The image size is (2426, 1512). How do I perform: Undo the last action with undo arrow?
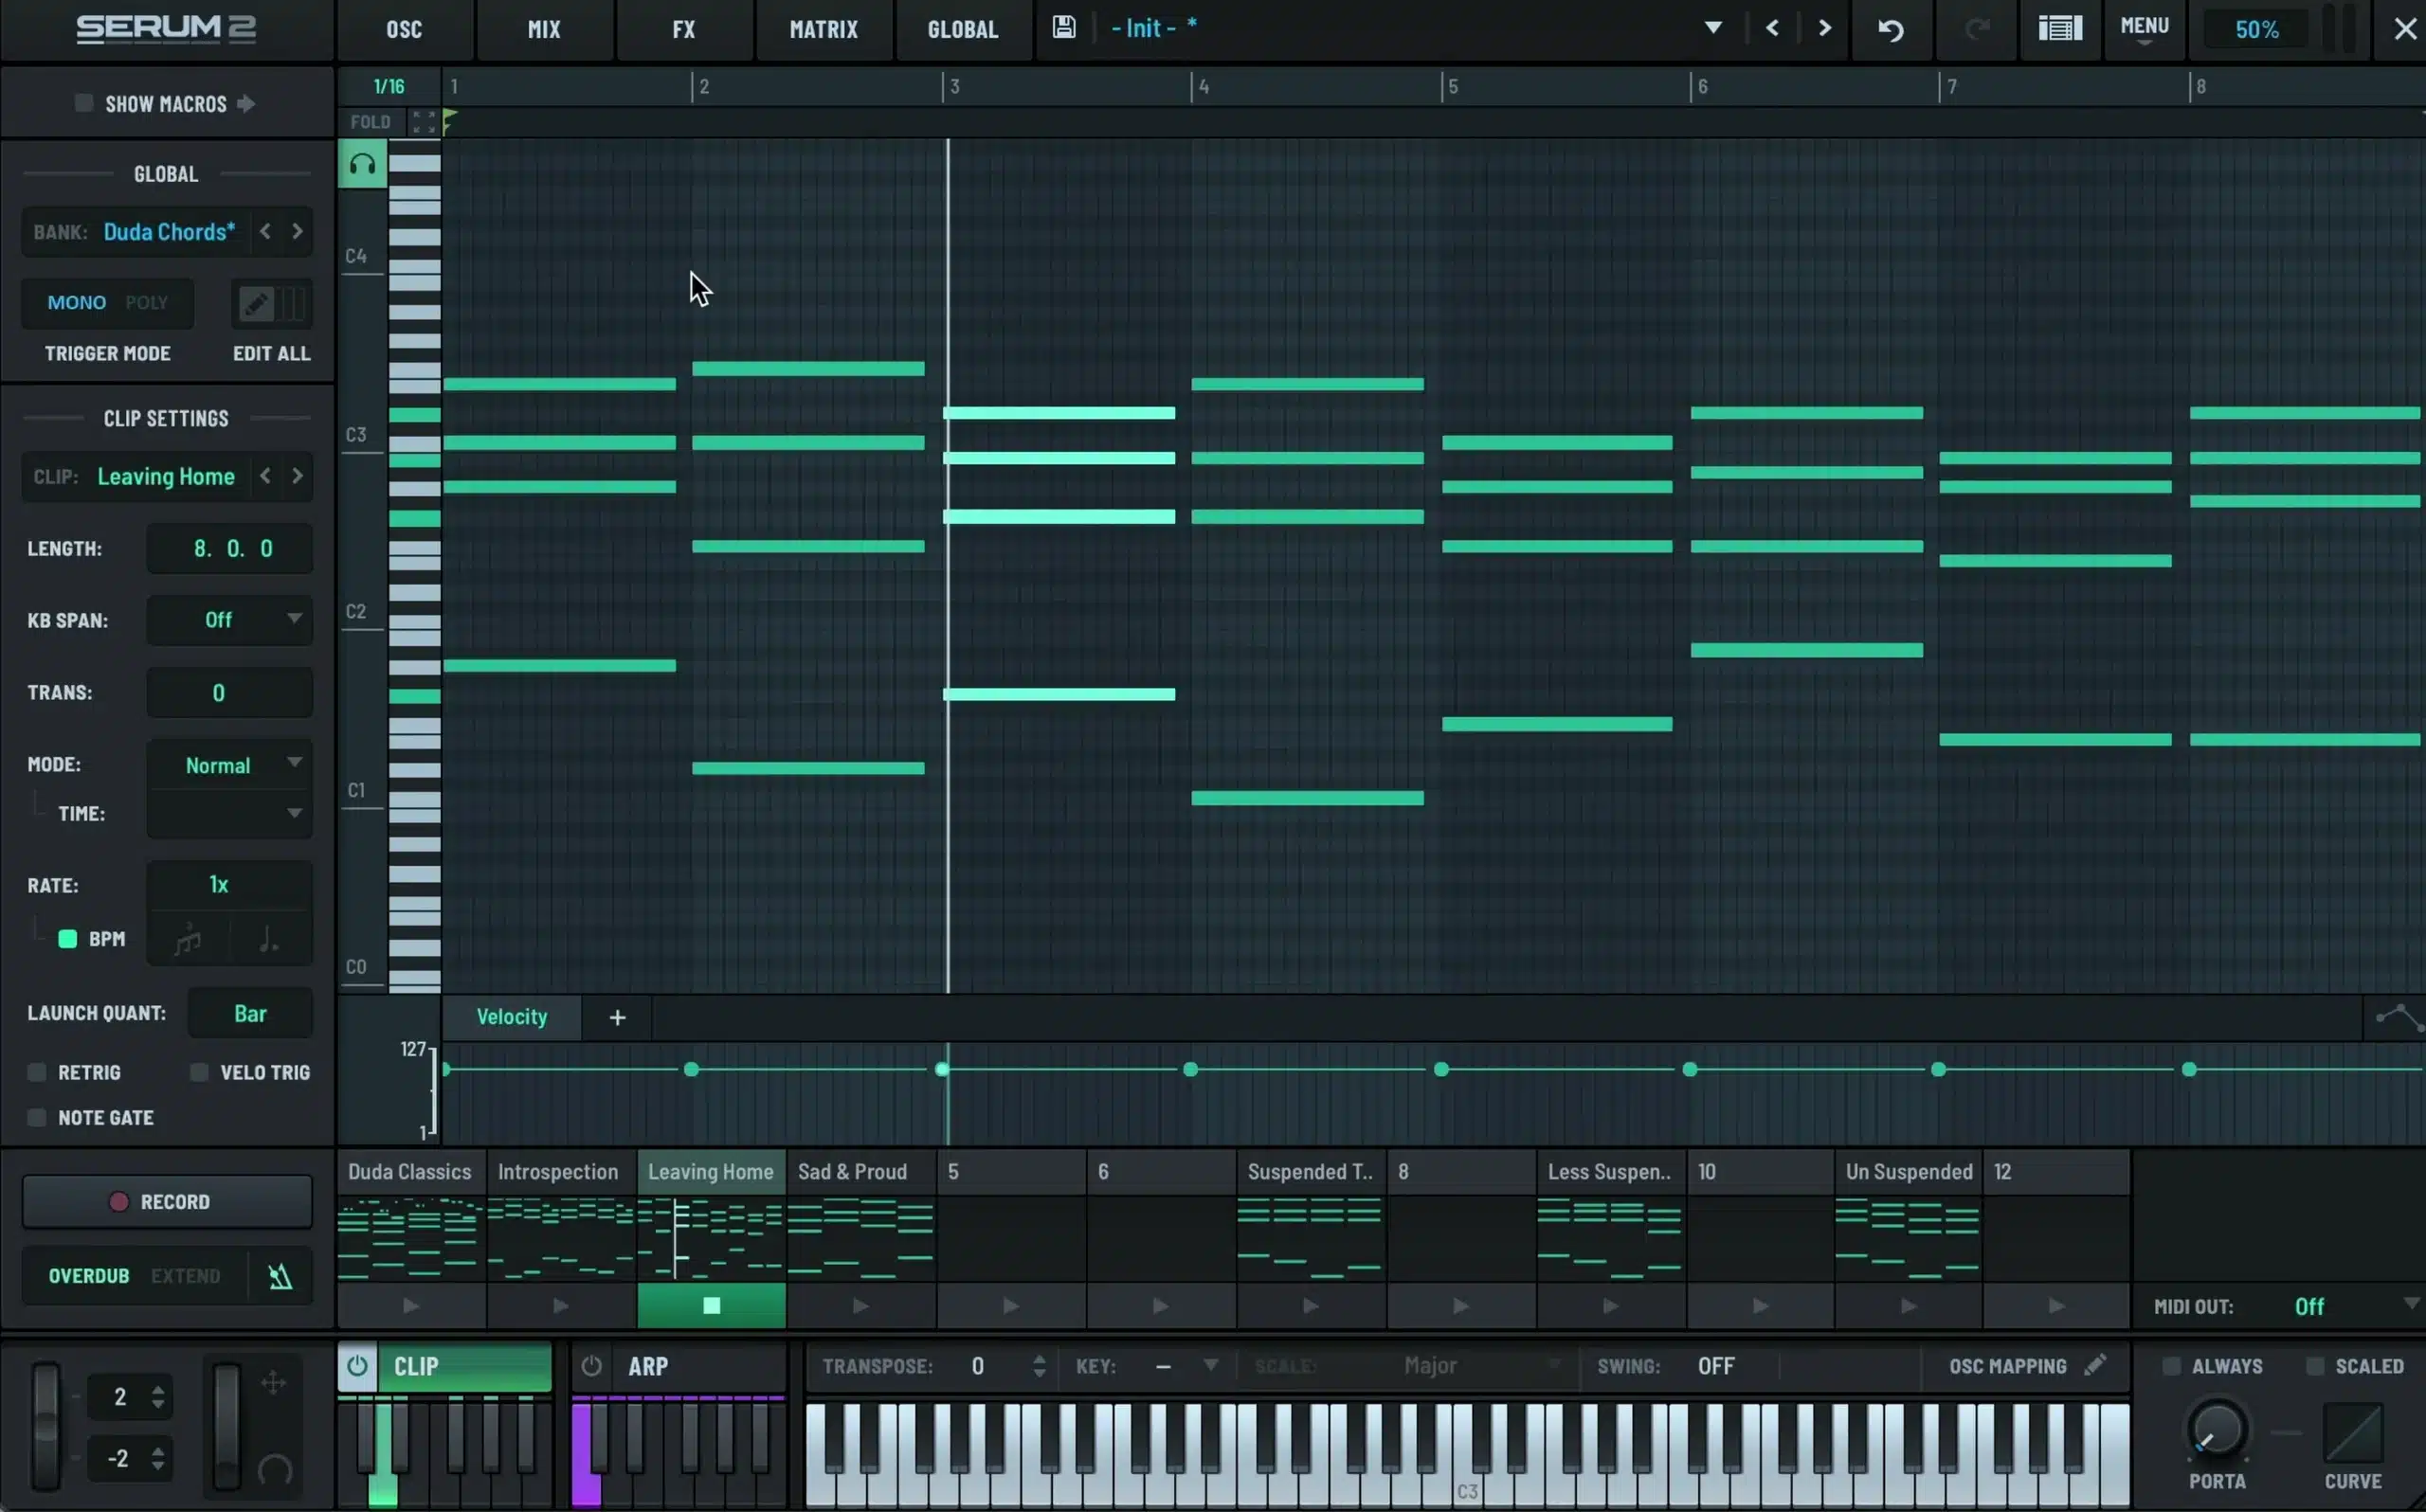pyautogui.click(x=1890, y=29)
